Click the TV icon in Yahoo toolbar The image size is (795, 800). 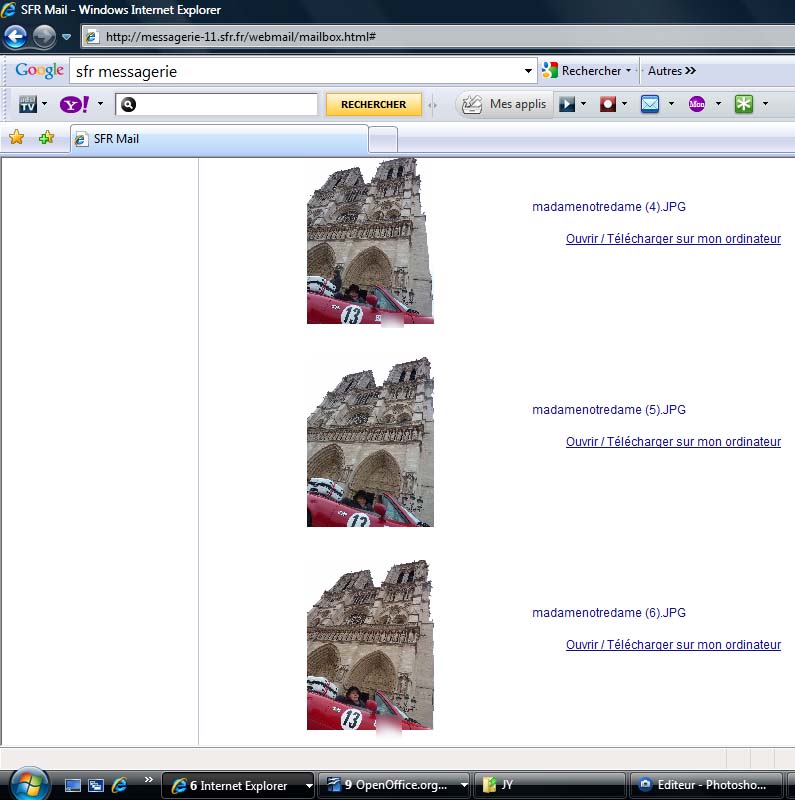28,104
